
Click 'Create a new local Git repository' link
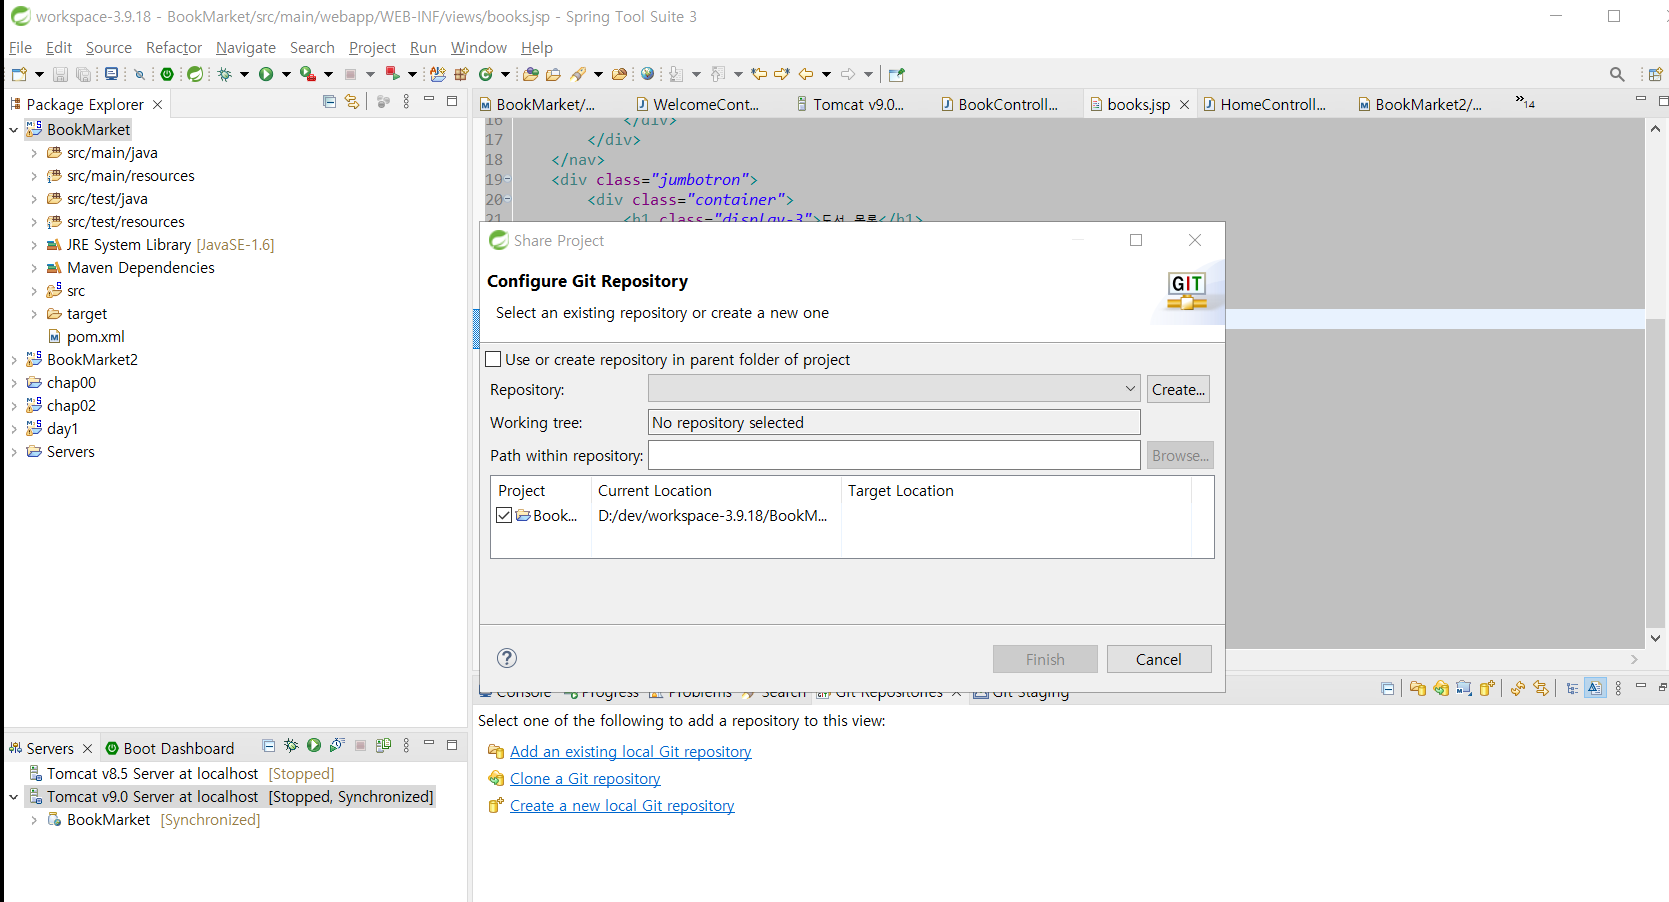click(622, 806)
